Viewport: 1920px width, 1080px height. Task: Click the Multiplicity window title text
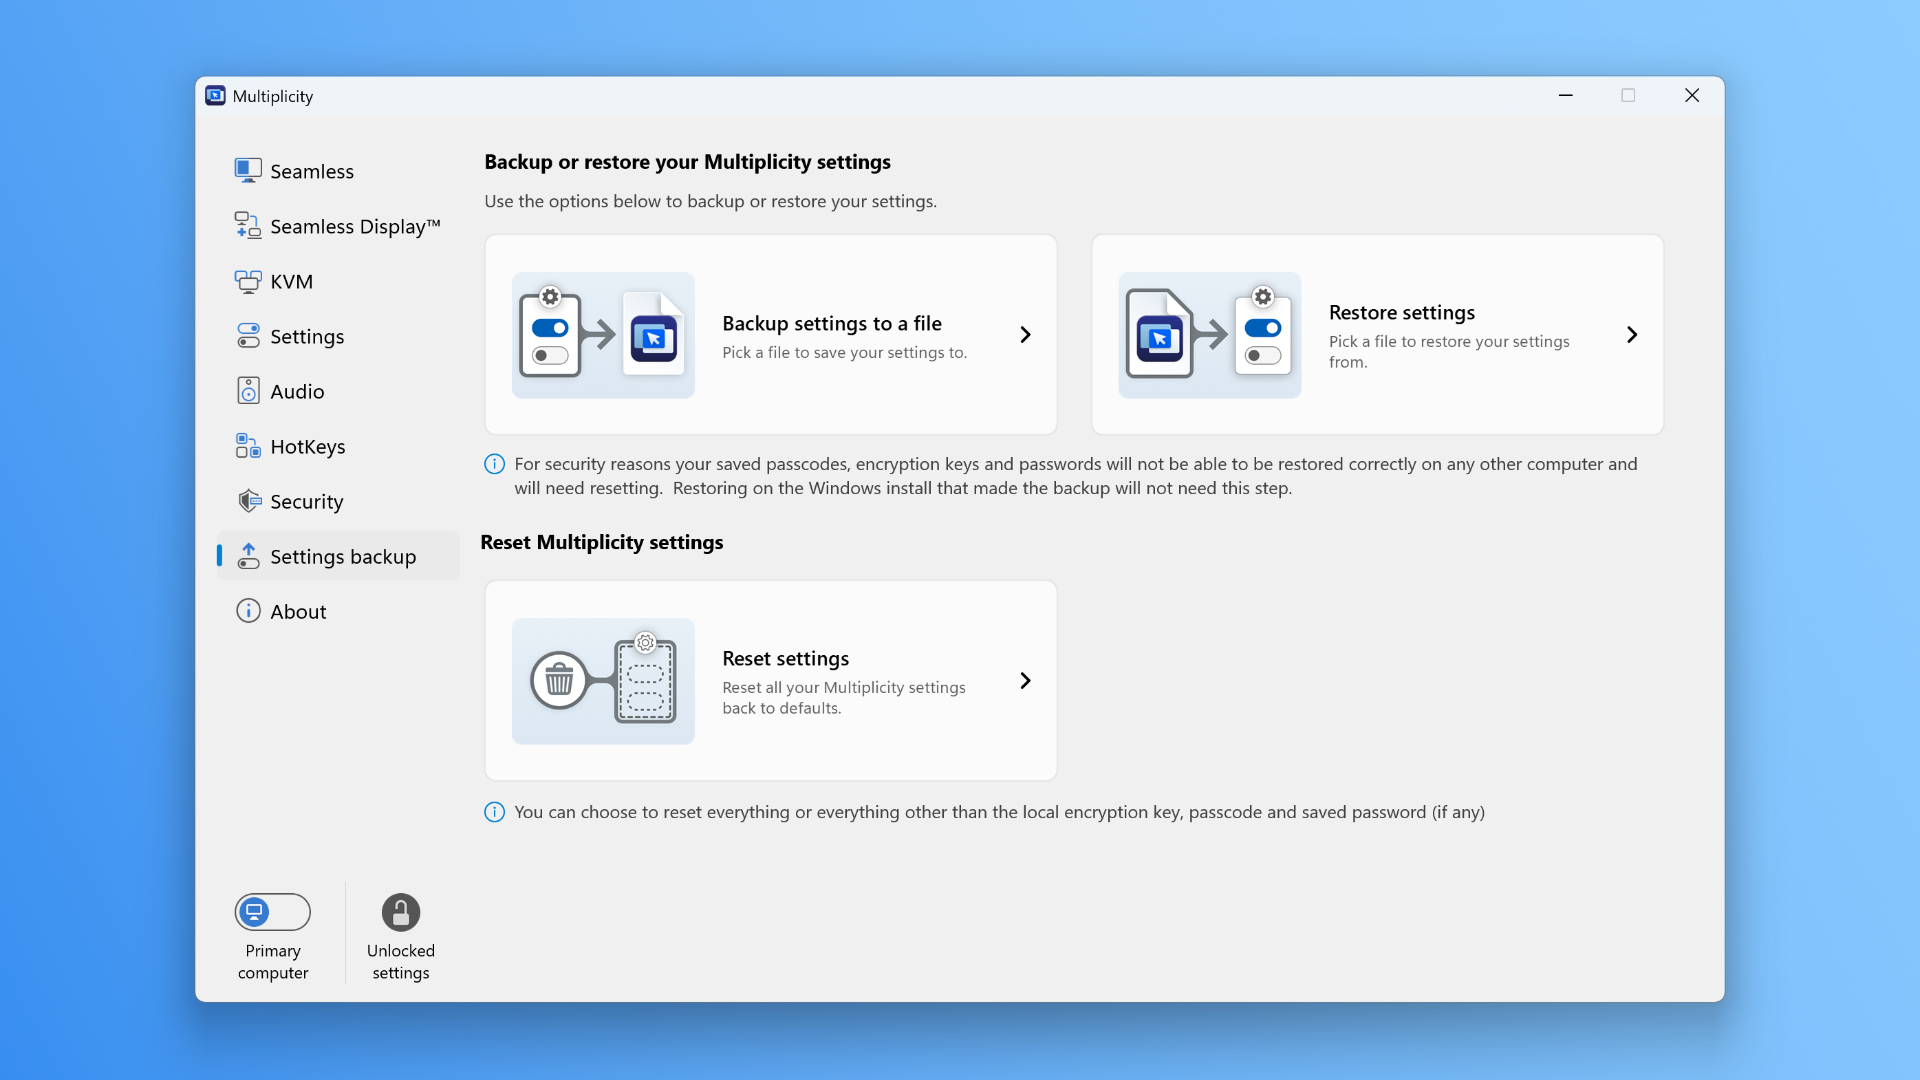[x=273, y=96]
